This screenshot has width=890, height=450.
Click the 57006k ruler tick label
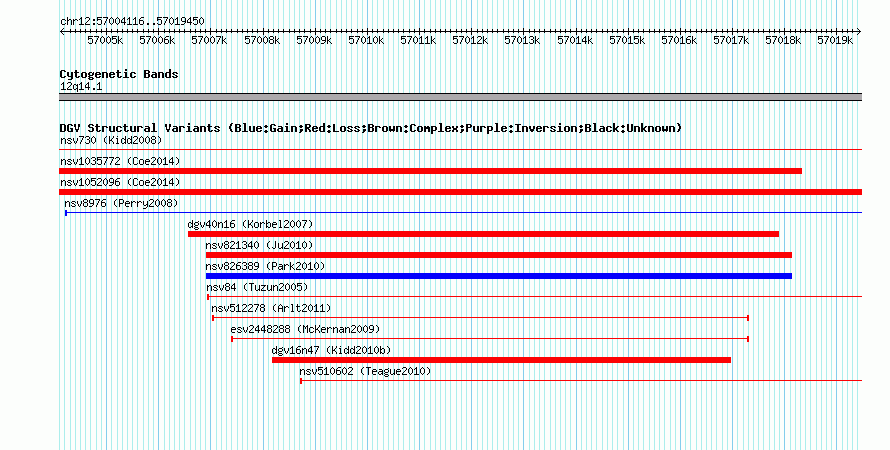tap(157, 40)
